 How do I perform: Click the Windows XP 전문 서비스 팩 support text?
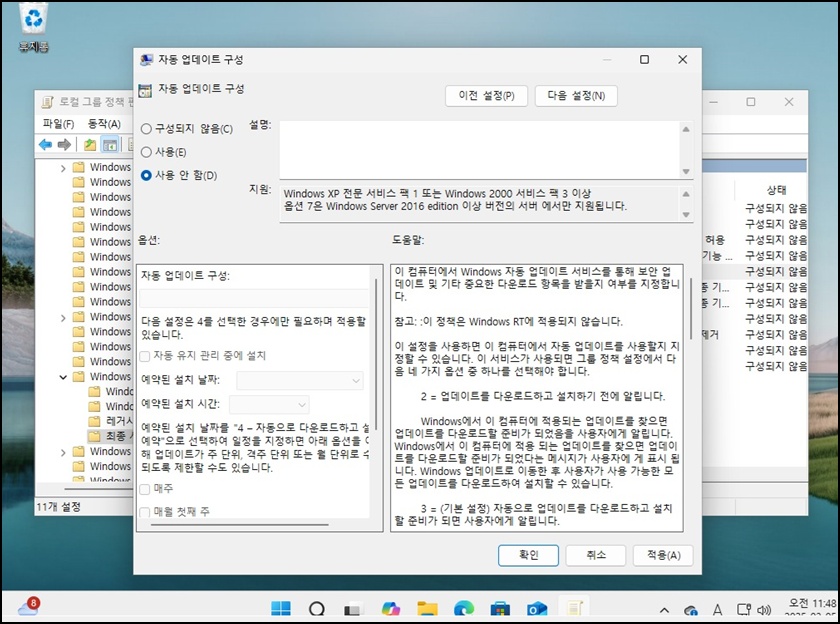(x=437, y=193)
